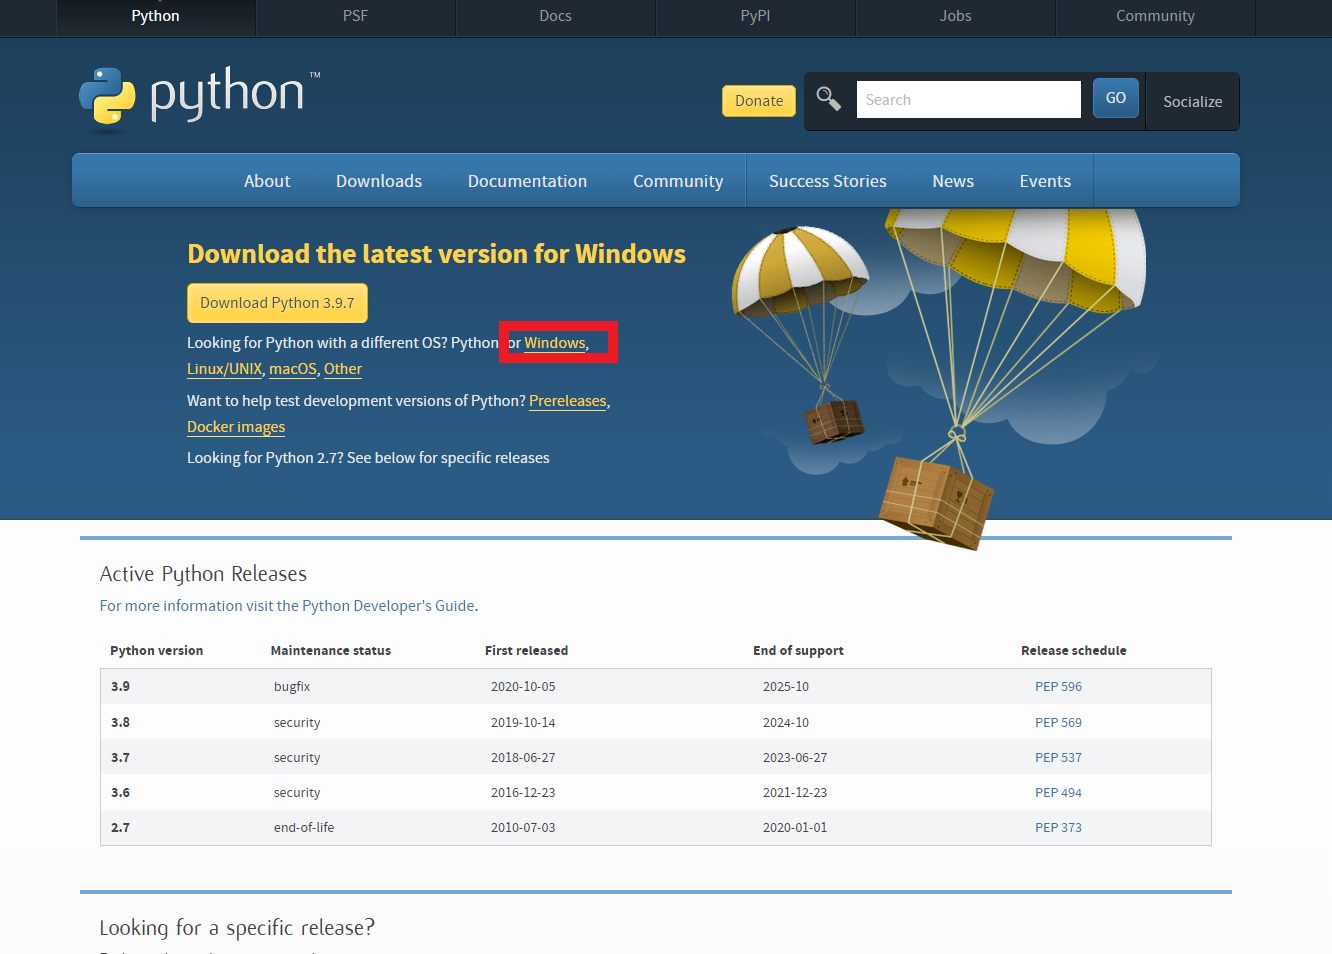Click the 2025-10 end of support cell
Image resolution: width=1332 pixels, height=954 pixels.
(786, 687)
